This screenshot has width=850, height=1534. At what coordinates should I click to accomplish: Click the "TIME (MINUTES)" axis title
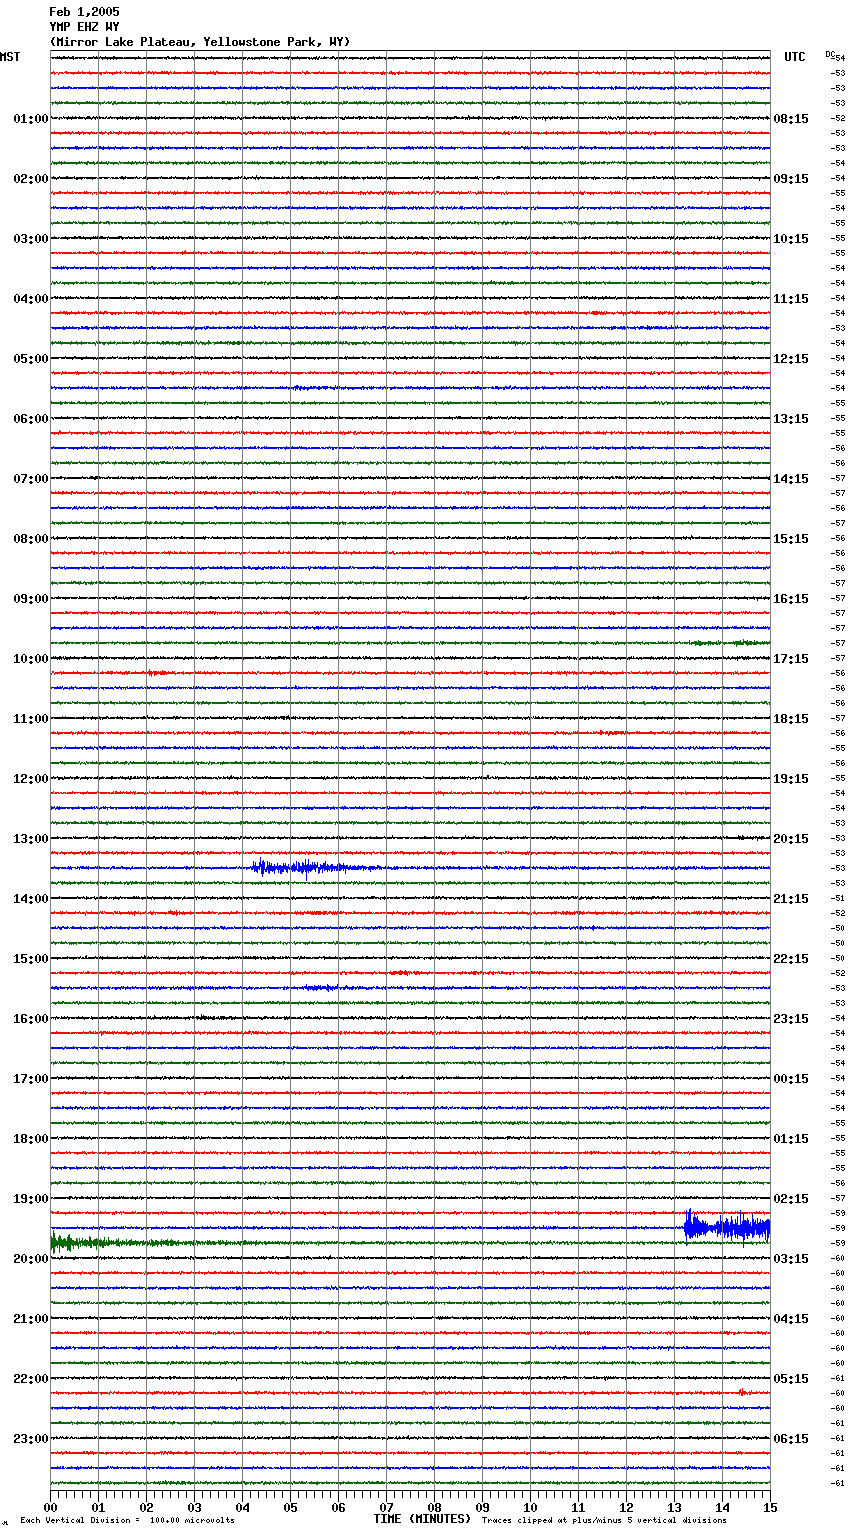422,1519
